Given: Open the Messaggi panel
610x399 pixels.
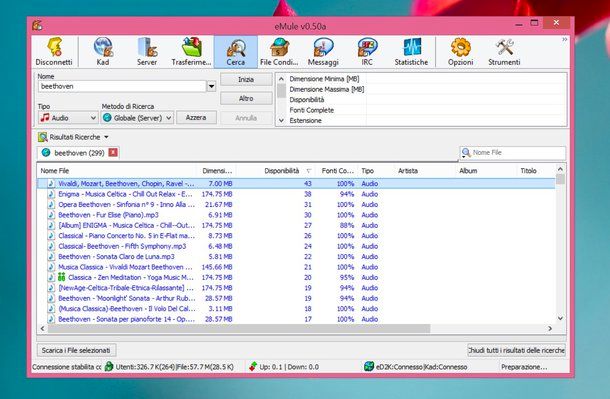Looking at the screenshot, I should [x=323, y=51].
